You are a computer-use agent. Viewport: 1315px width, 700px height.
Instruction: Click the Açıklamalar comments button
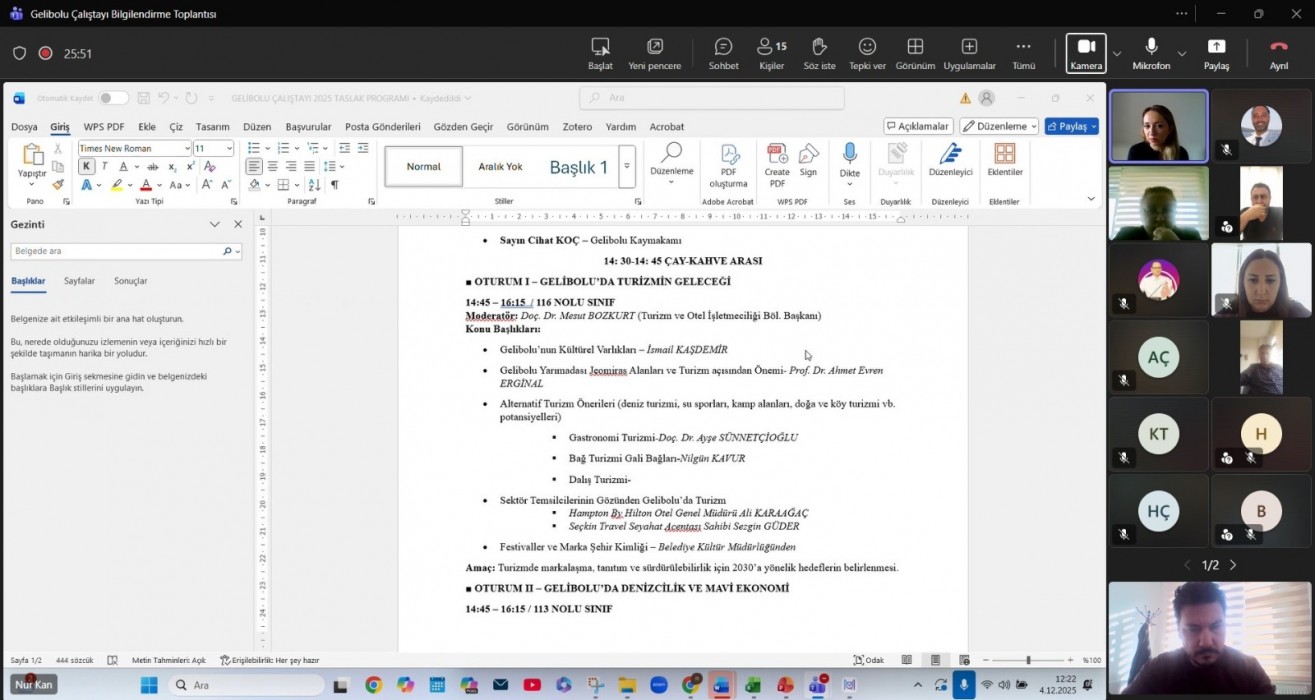pos(918,127)
